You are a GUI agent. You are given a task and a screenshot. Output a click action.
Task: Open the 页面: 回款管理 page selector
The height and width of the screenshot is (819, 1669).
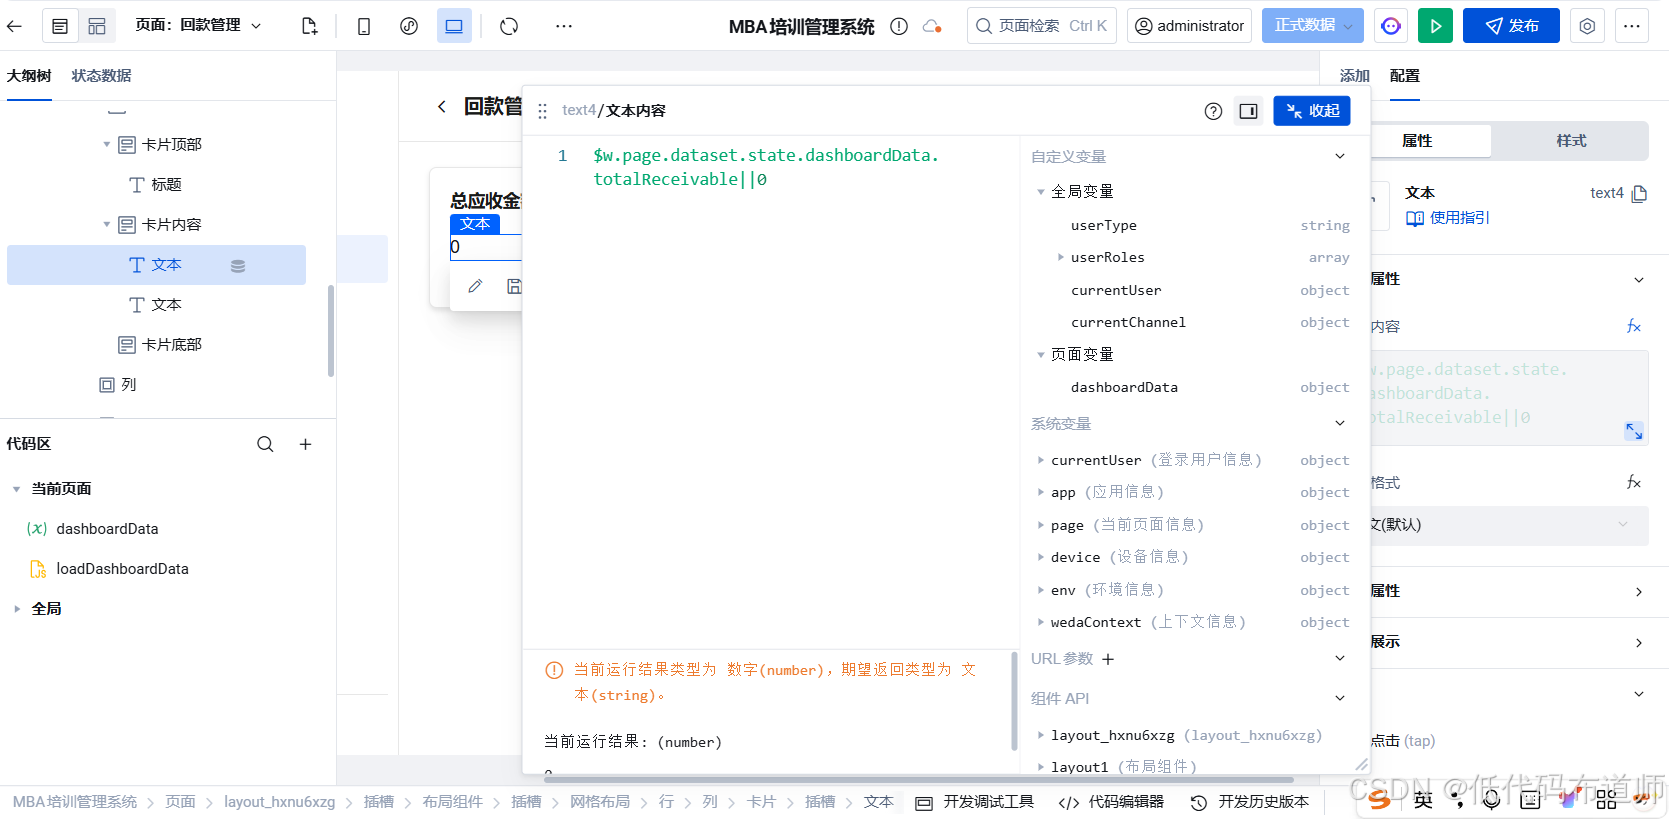point(198,25)
